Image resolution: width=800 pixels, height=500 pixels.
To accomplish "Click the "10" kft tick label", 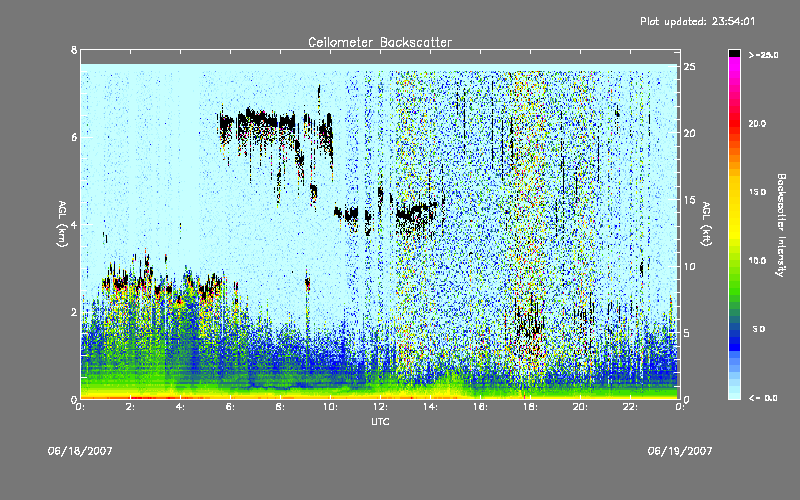I will [x=689, y=266].
